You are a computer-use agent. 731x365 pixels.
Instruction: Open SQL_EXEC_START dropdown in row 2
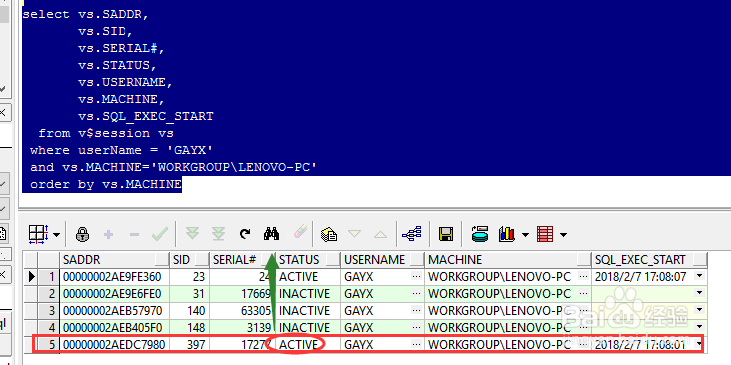click(699, 293)
